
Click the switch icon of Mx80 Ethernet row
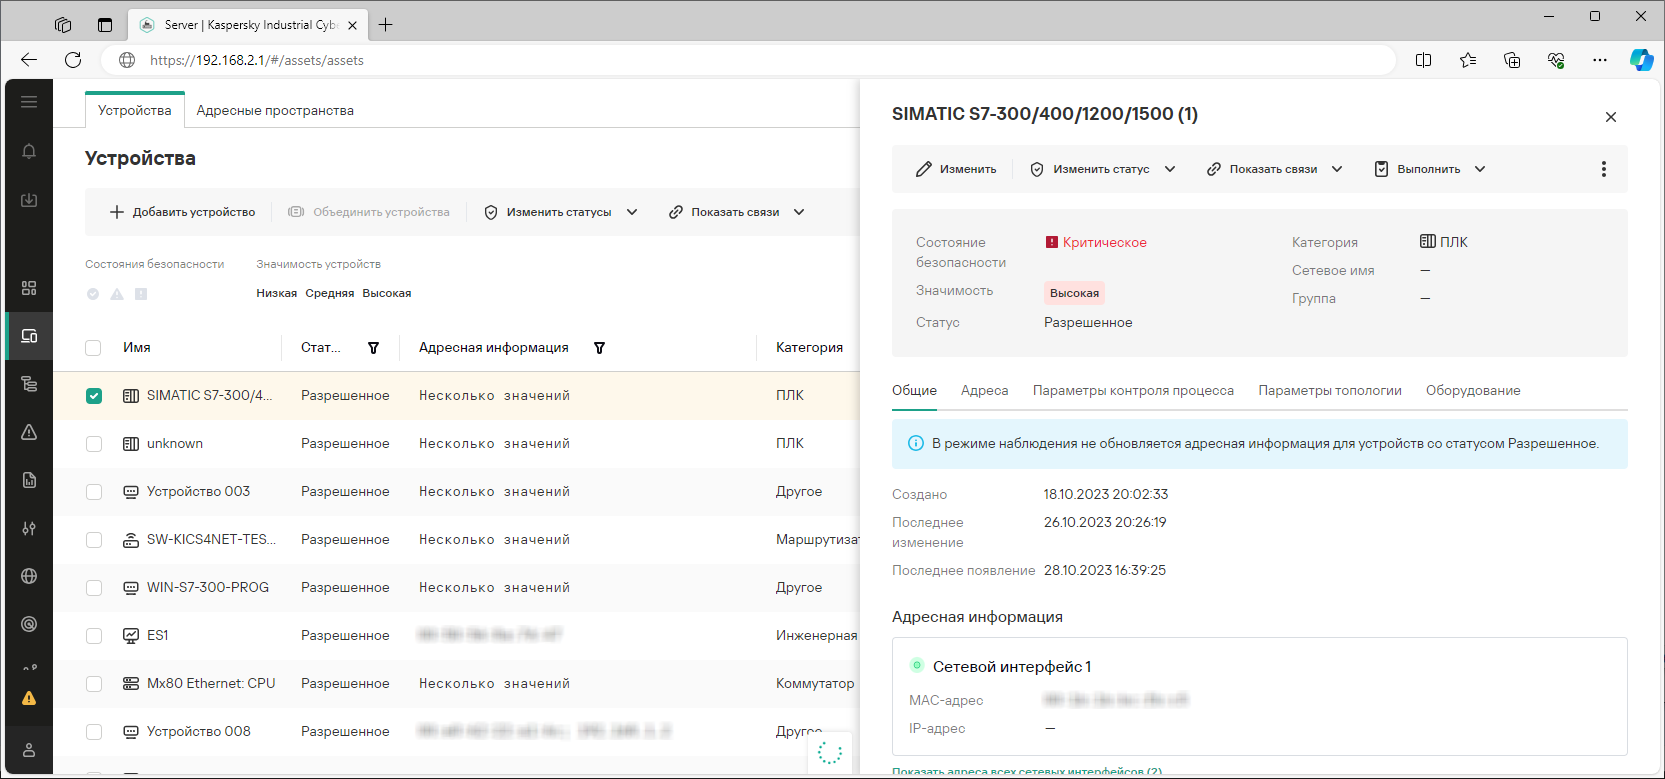point(131,684)
